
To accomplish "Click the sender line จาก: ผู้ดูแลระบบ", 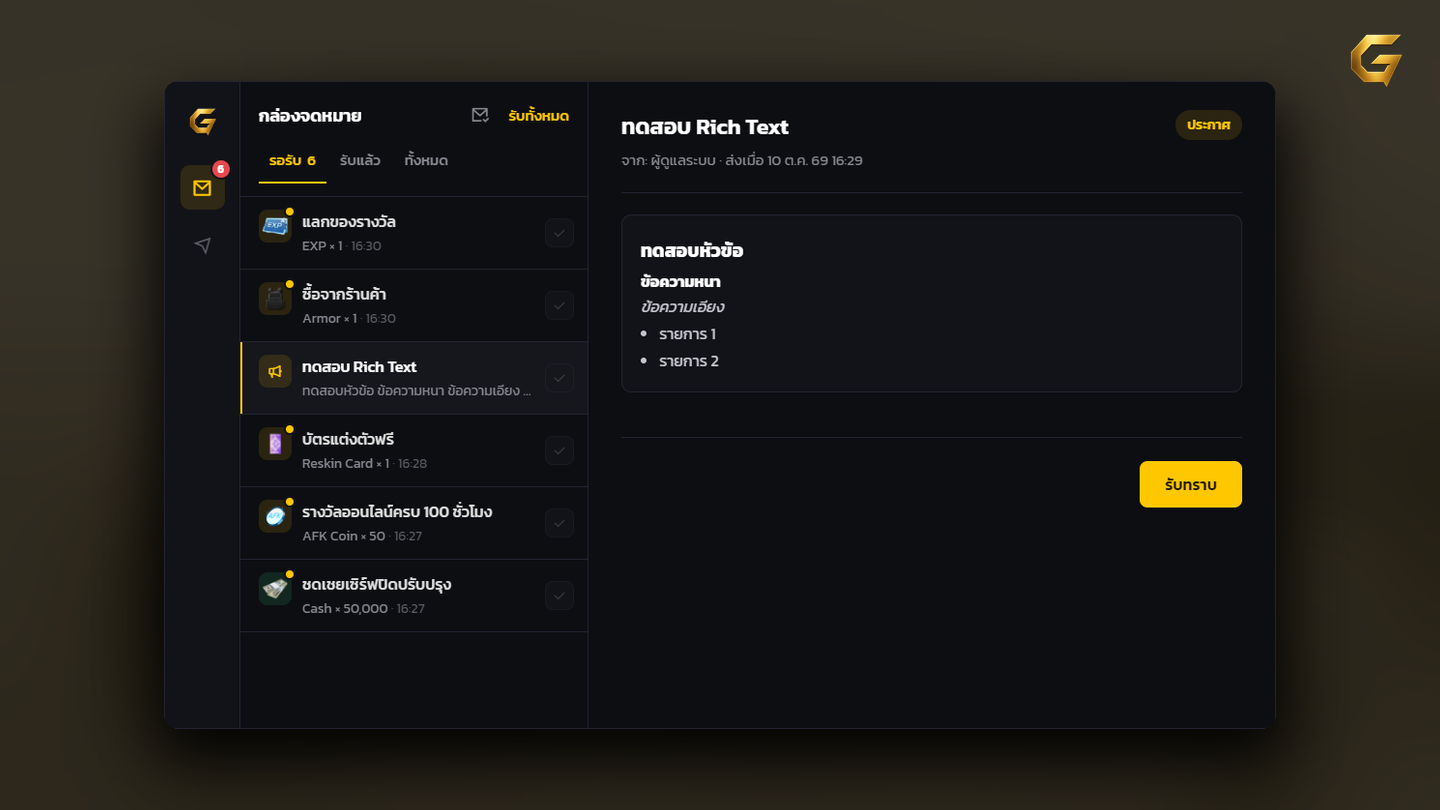I will (x=668, y=161).
